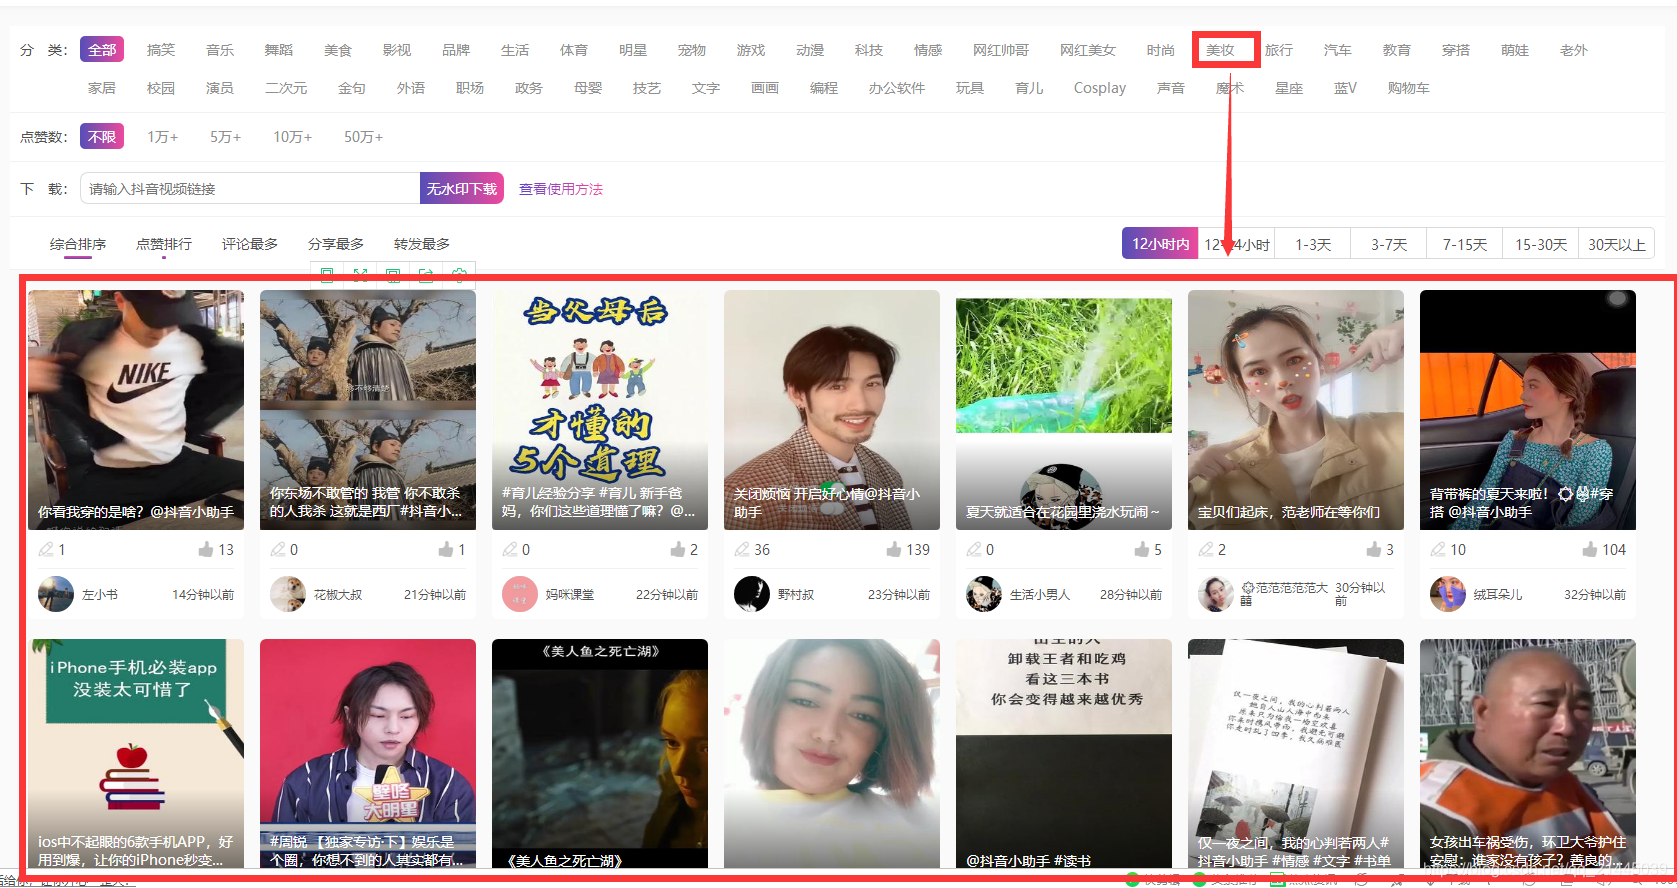The width and height of the screenshot is (1677, 888).
Task: Click the 无水印下载 download button
Action: coord(462,188)
